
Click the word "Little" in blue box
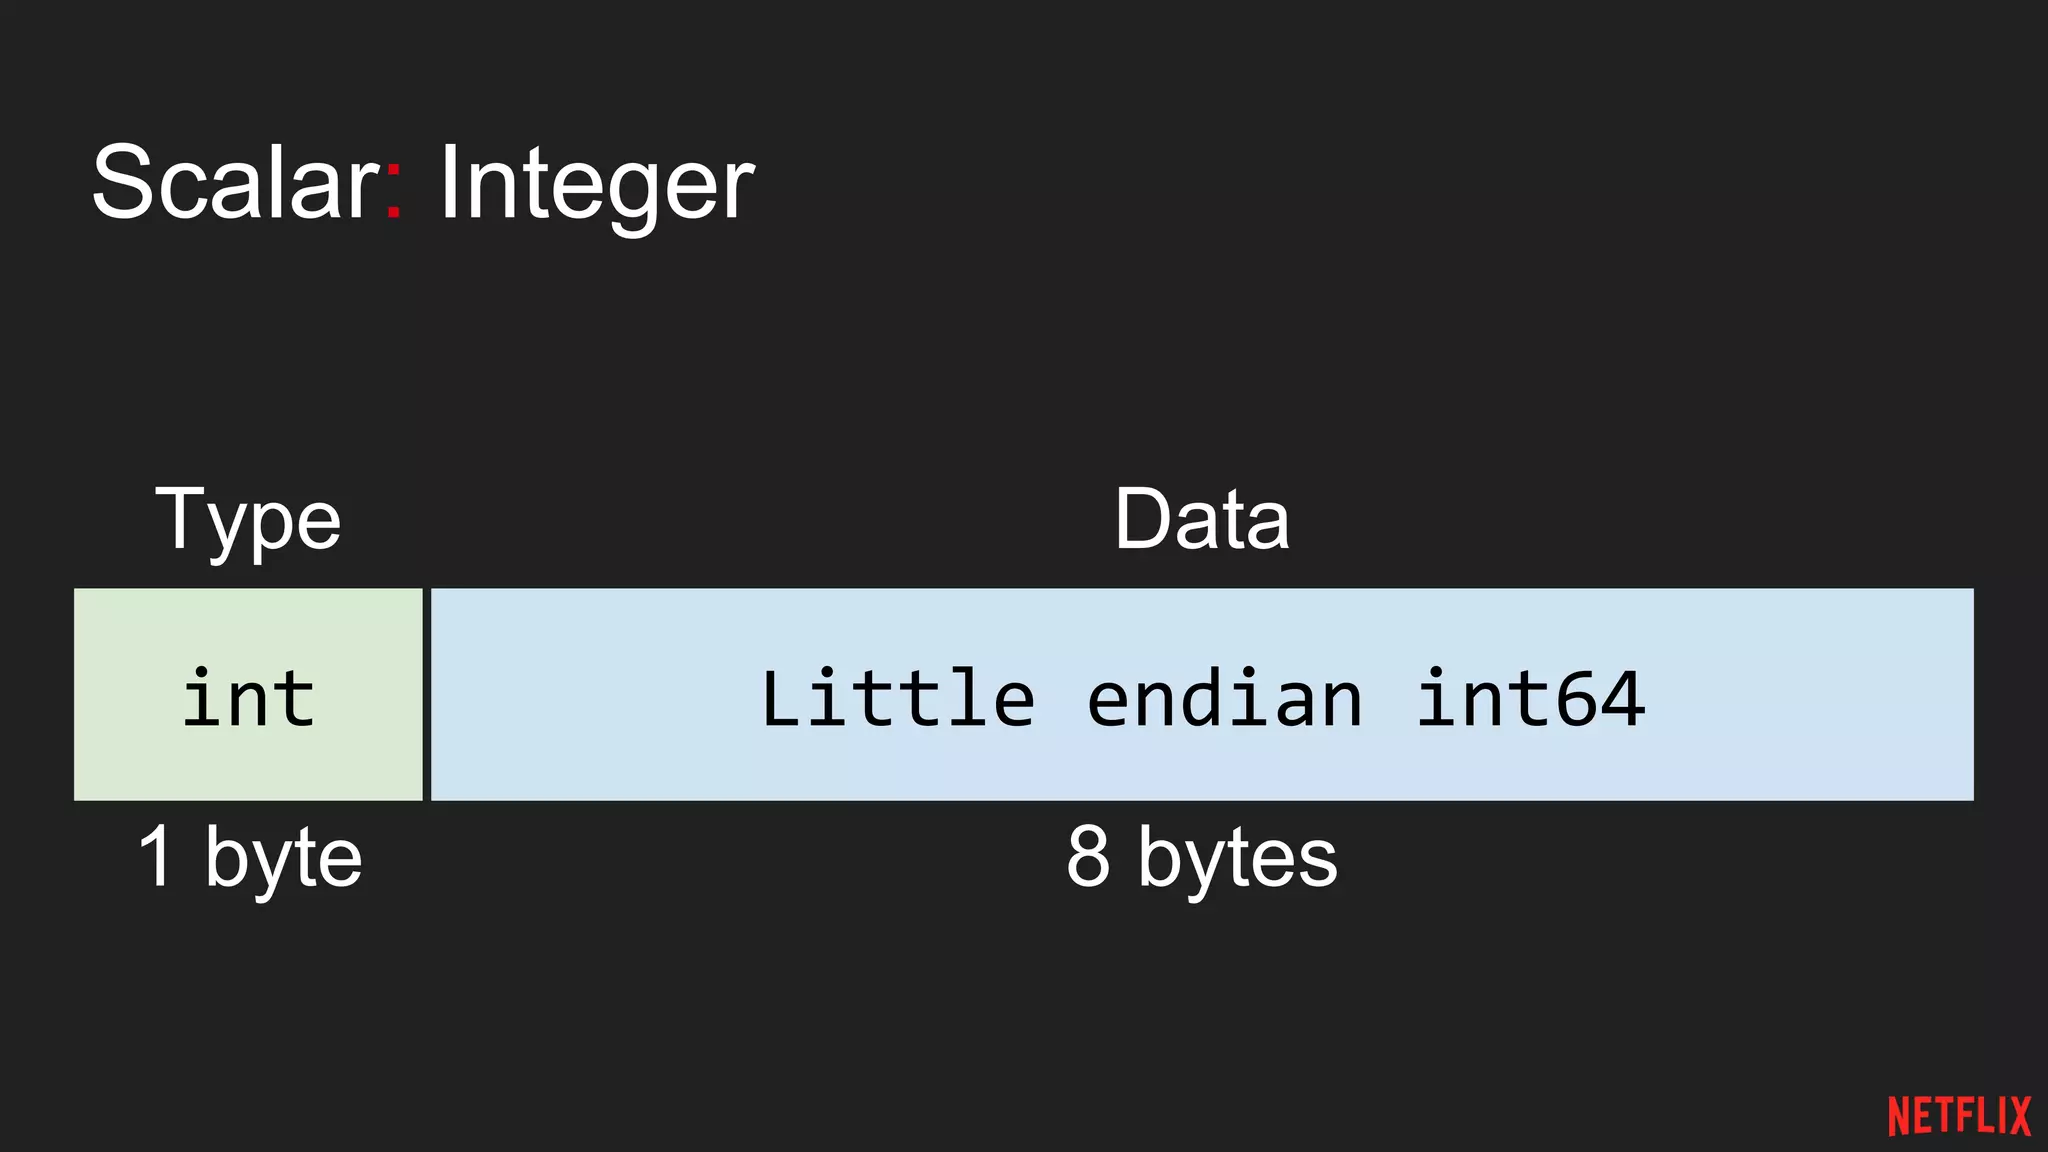(897, 697)
